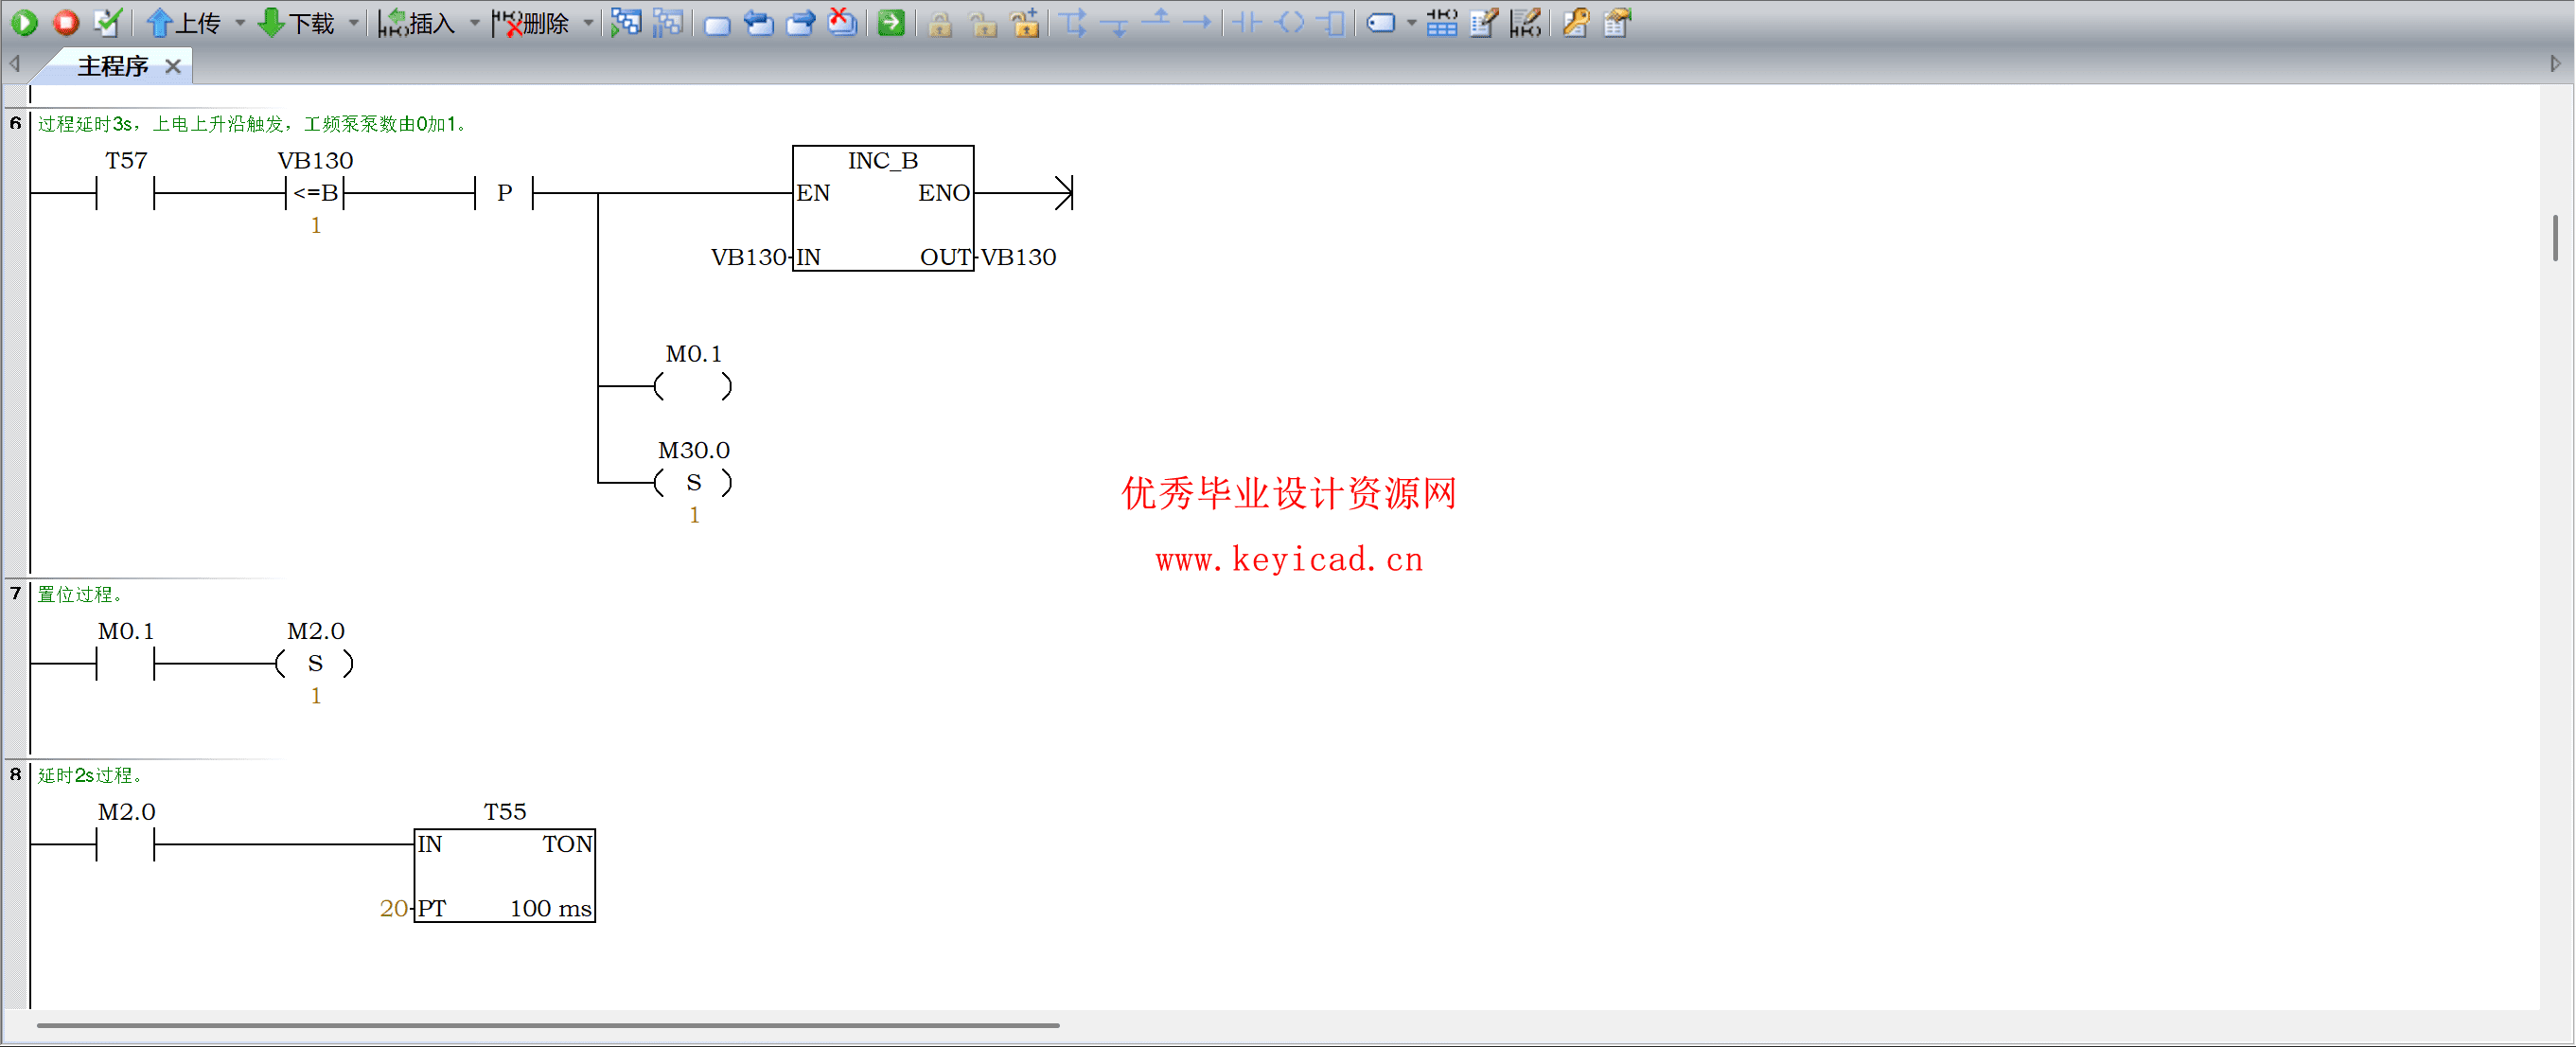This screenshot has height=1047, width=2576.
Task: Click the green Run PLC icon
Action: tap(25, 22)
